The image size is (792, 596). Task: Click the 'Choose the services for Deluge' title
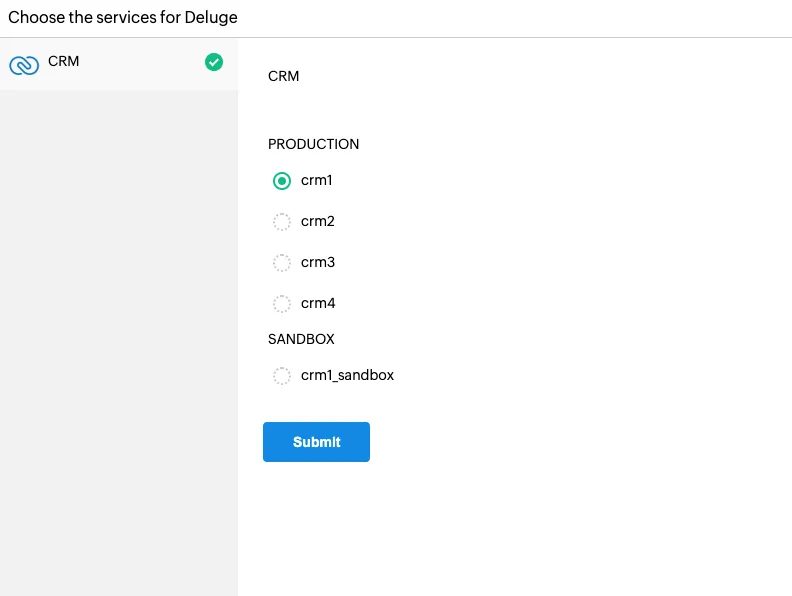(x=123, y=17)
